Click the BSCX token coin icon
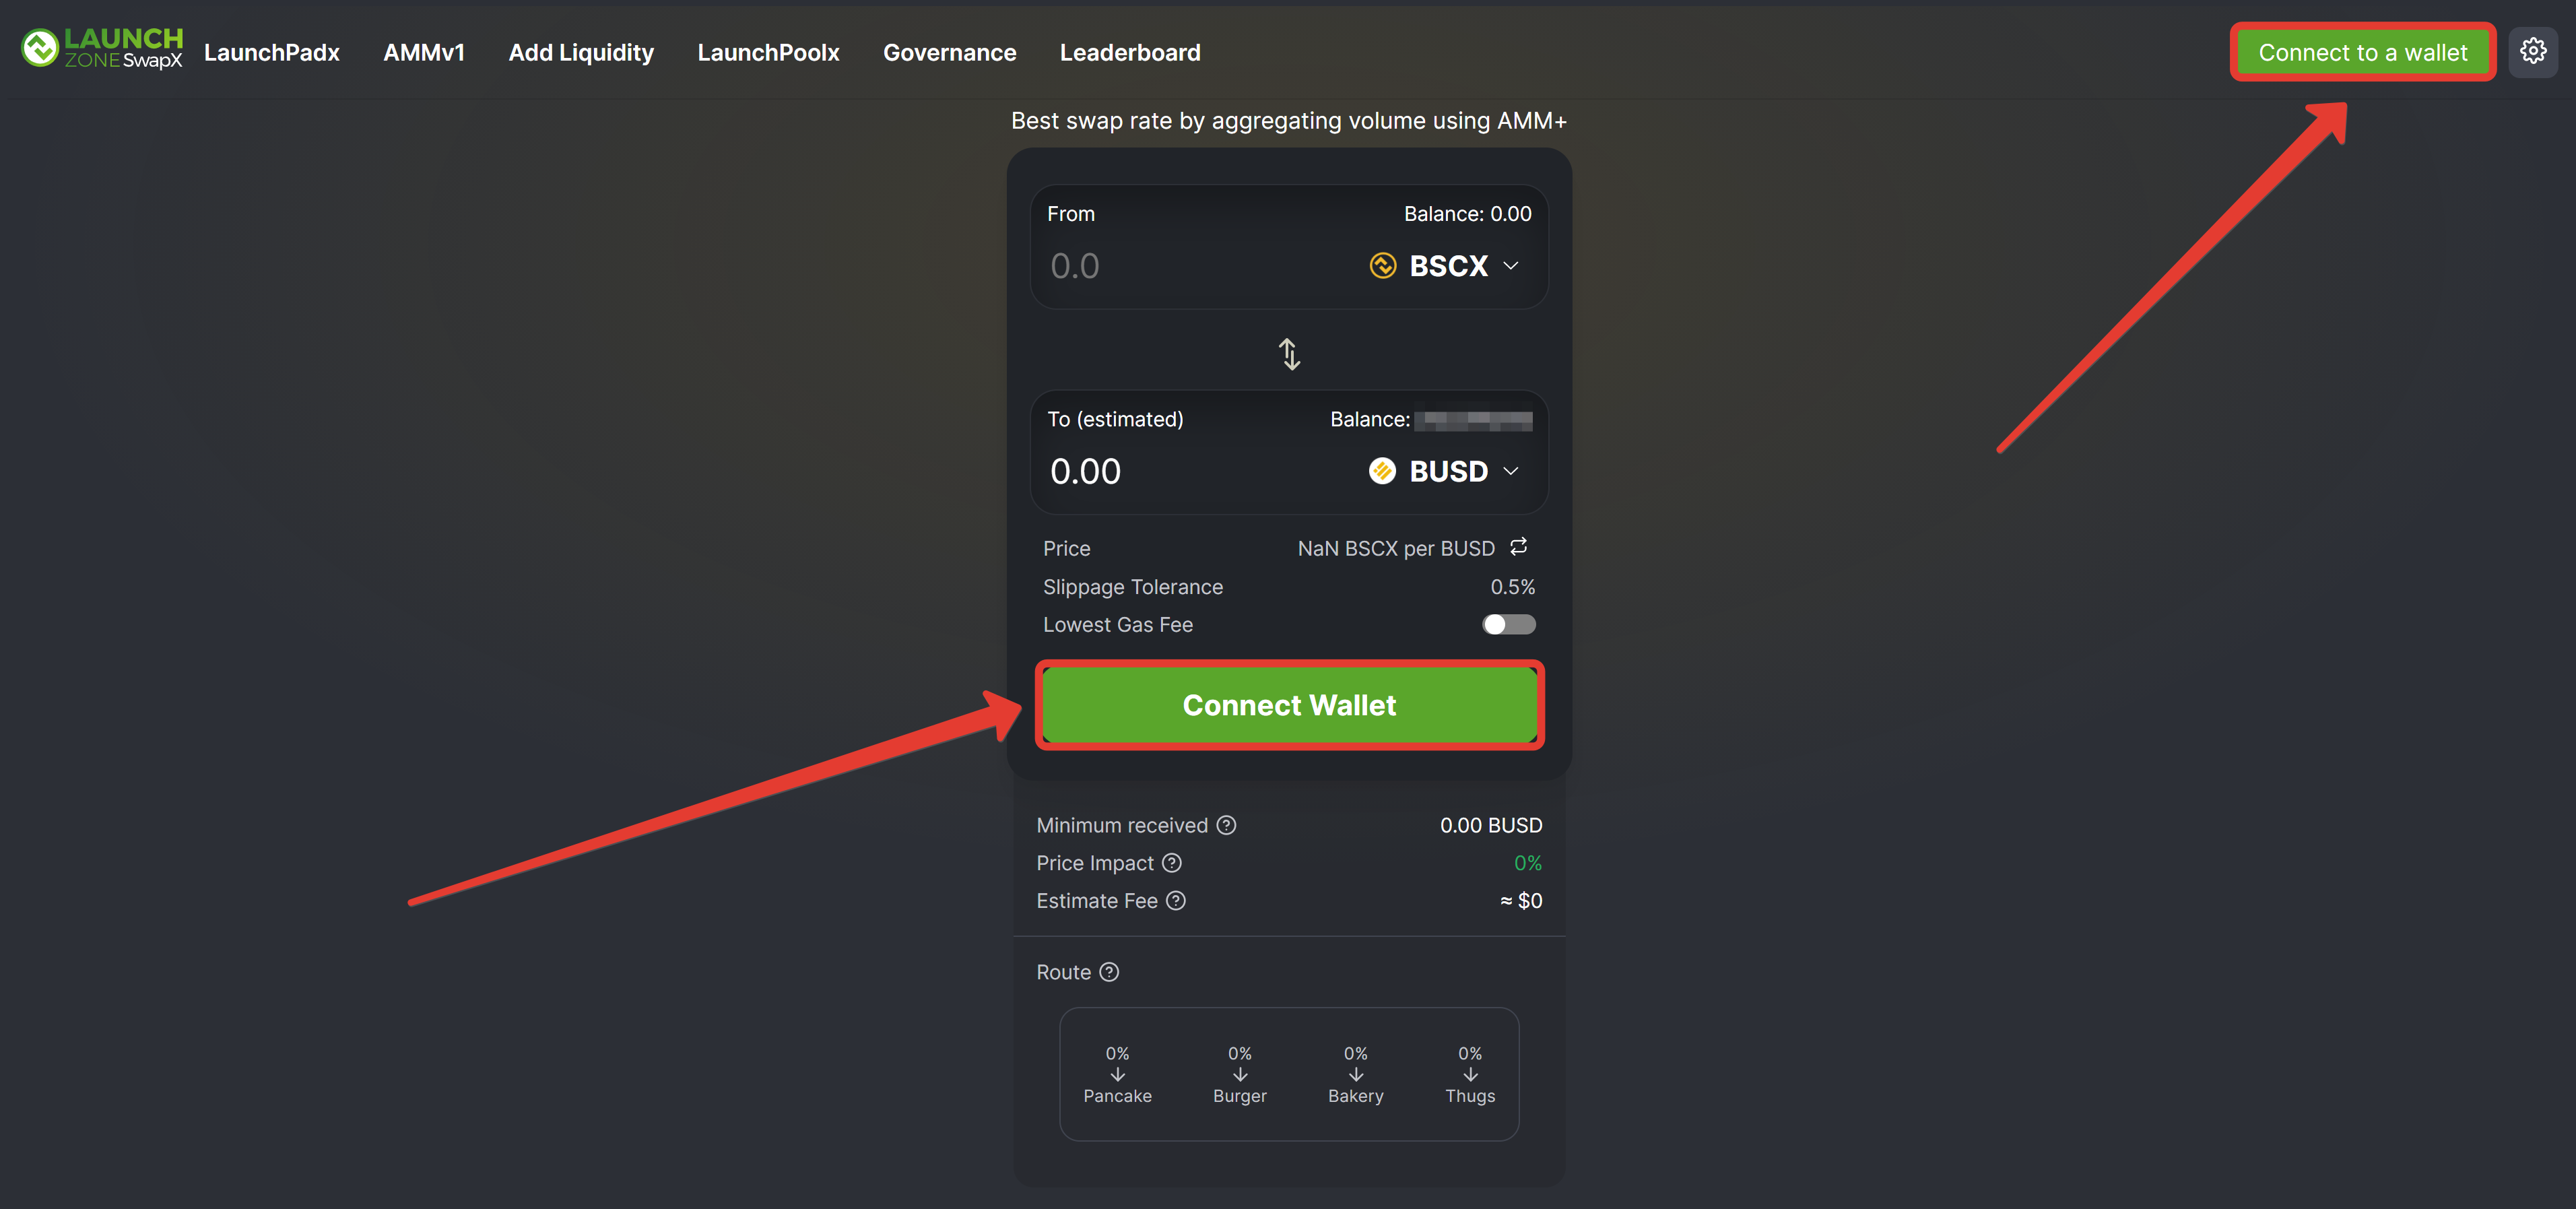The image size is (2576, 1209). click(1382, 266)
